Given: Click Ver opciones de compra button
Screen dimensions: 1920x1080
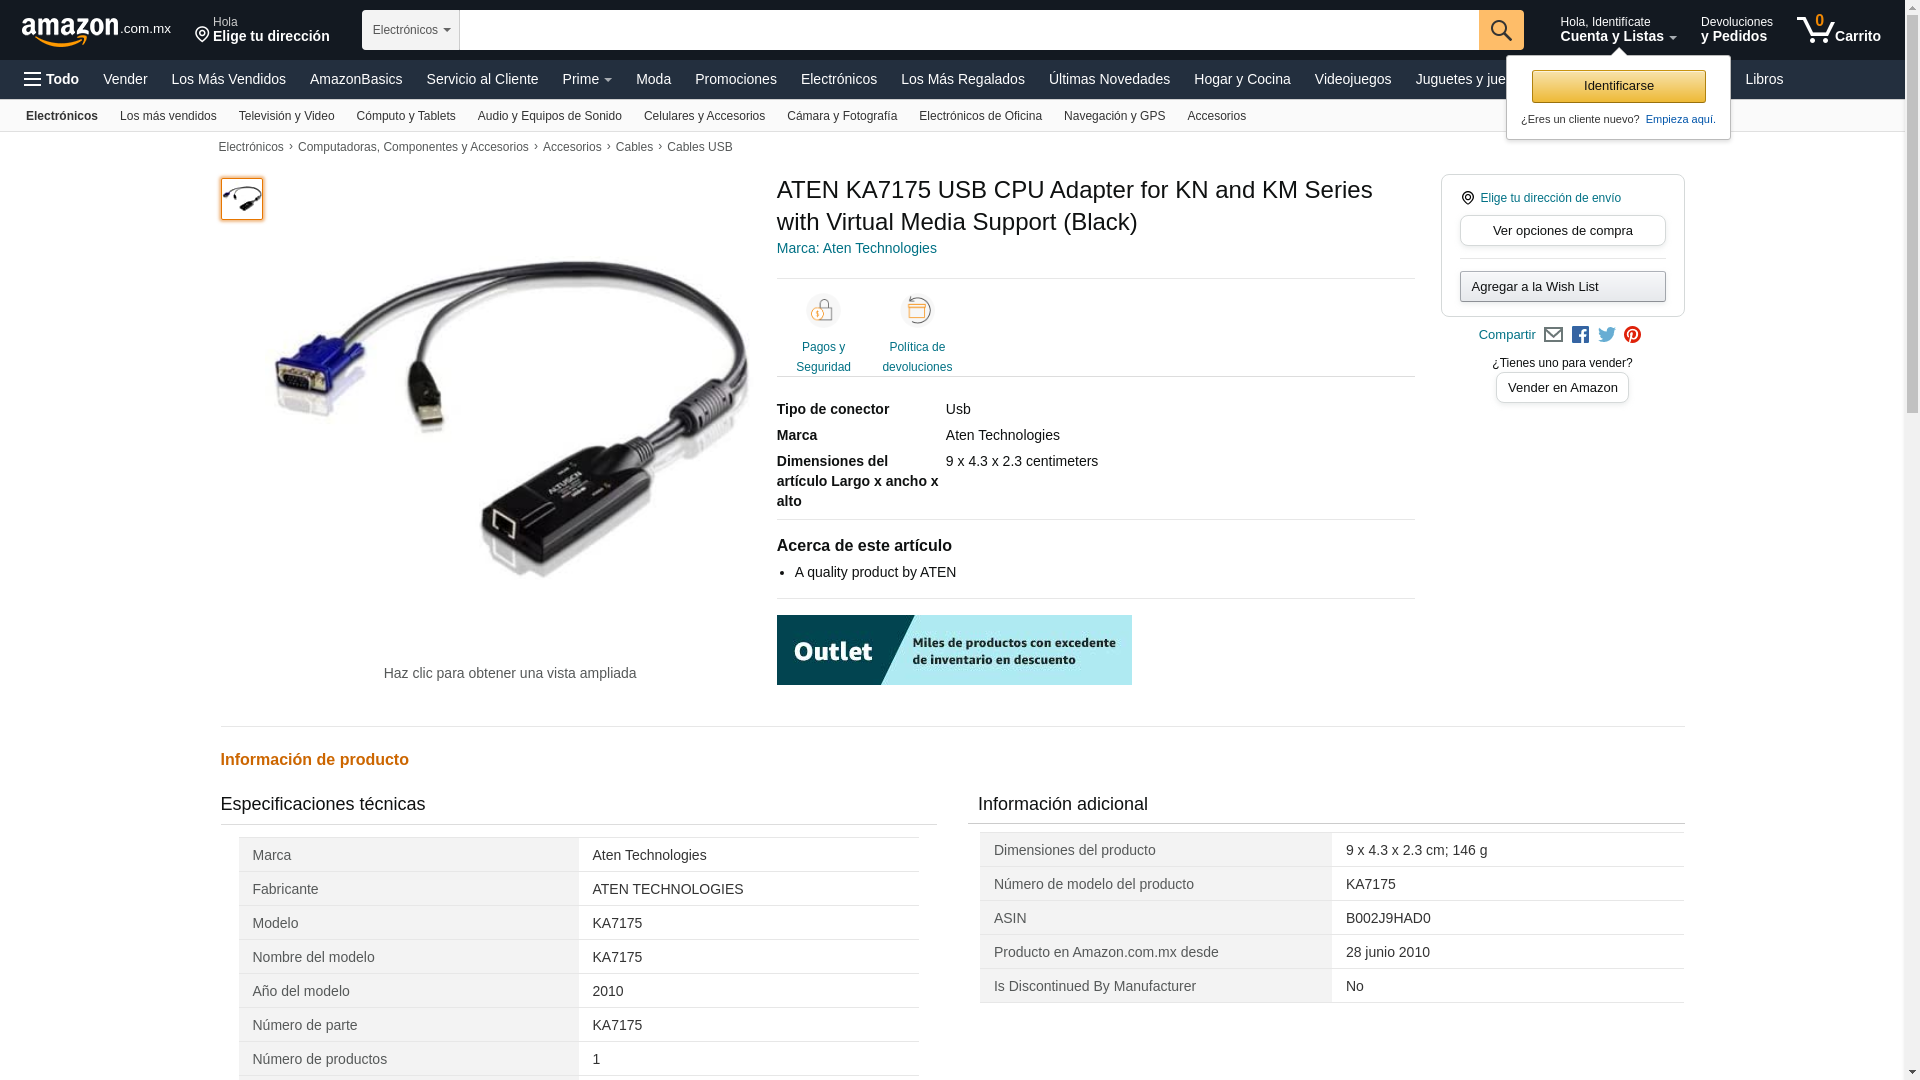Looking at the screenshot, I should pyautogui.click(x=1562, y=231).
